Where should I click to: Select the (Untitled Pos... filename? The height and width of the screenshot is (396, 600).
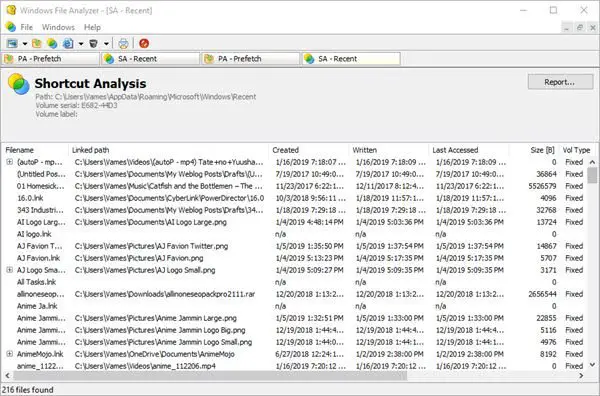click(41, 174)
